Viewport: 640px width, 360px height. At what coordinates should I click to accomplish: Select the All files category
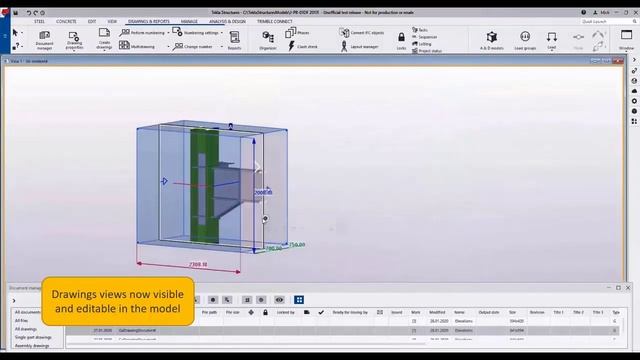click(21, 320)
